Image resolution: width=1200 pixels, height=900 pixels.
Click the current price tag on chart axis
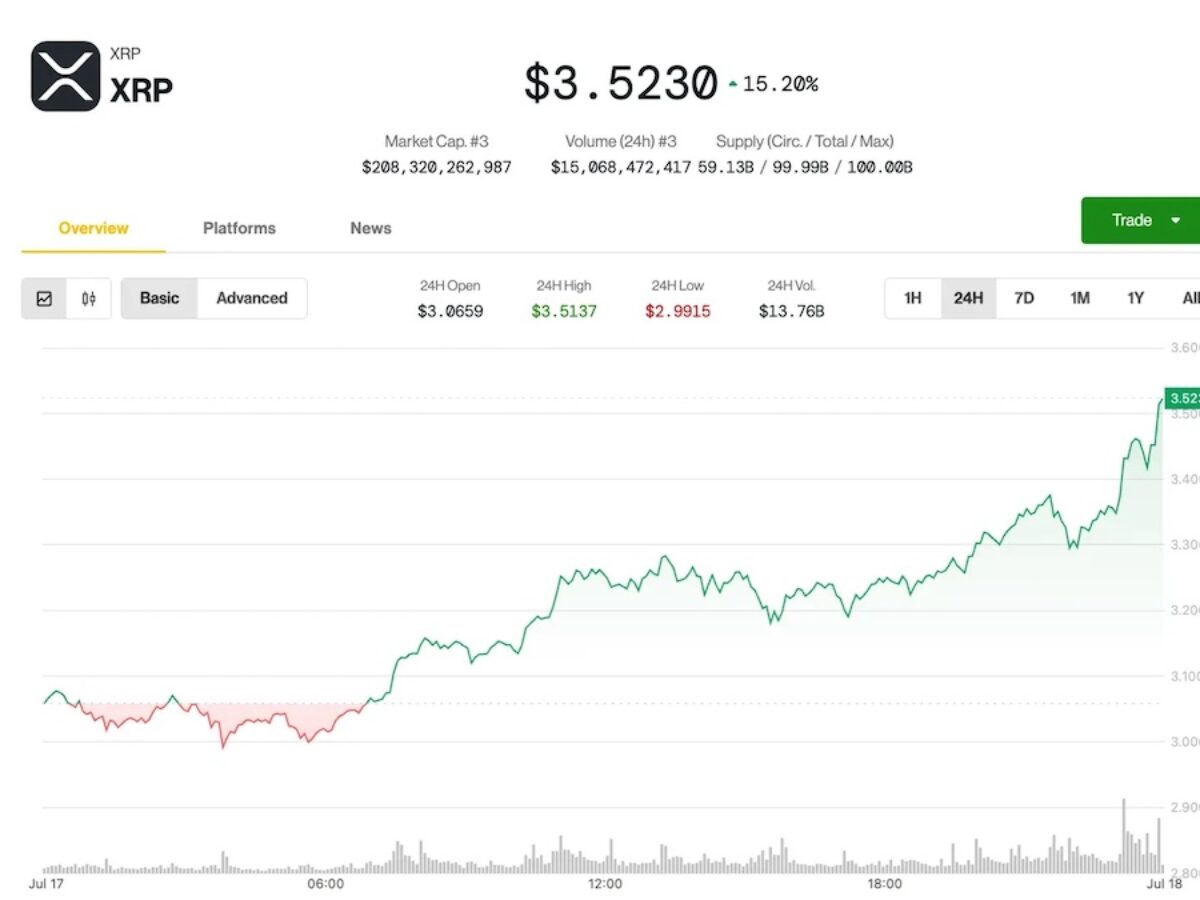1182,399
